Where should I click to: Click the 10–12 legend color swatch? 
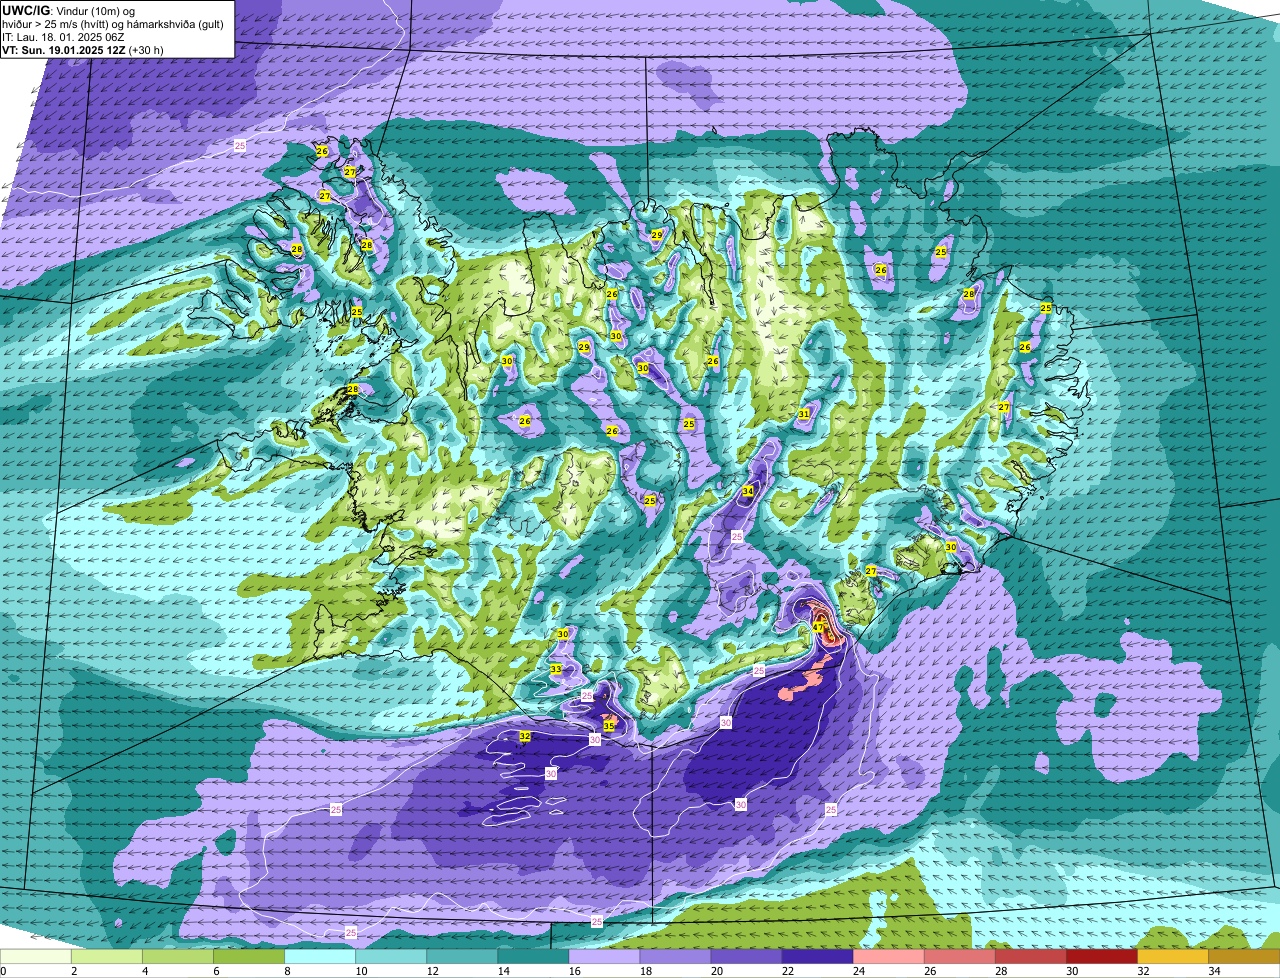(392, 956)
